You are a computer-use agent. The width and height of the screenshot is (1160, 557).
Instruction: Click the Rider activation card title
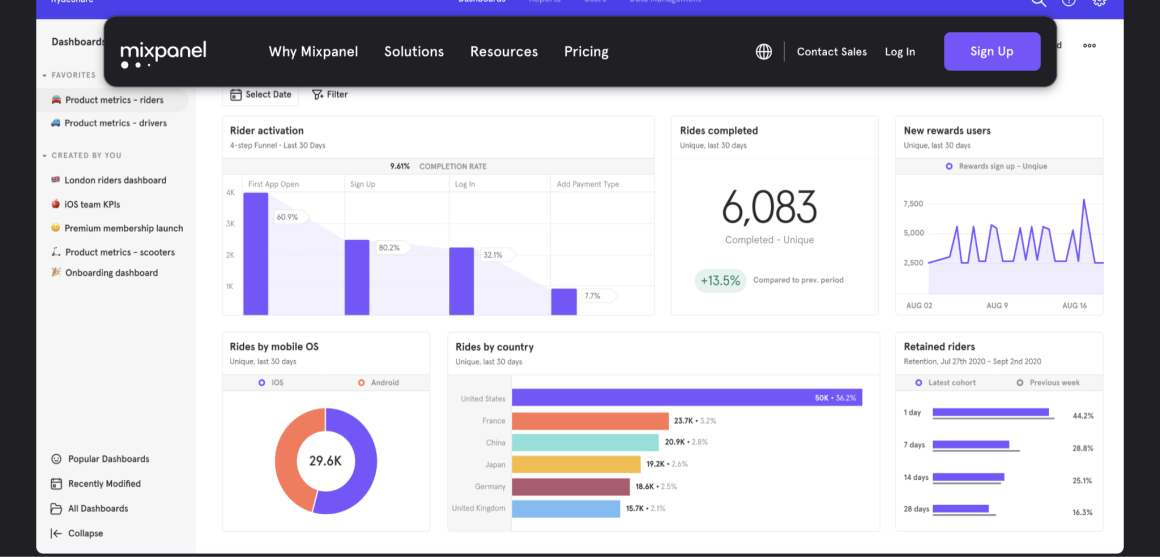[267, 131]
